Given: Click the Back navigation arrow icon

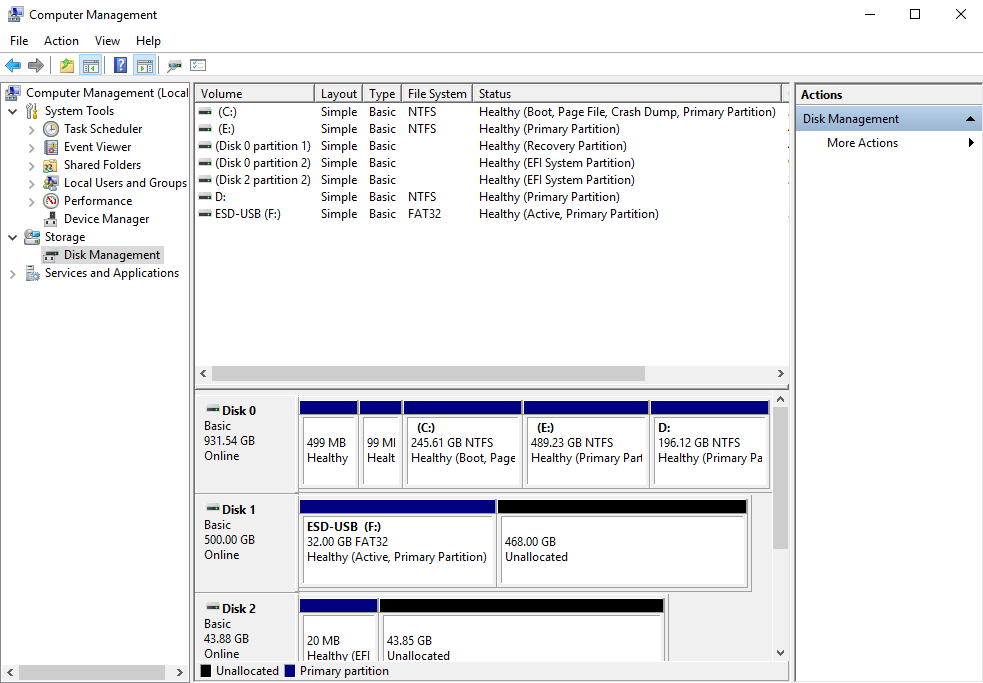Looking at the screenshot, I should [14, 64].
